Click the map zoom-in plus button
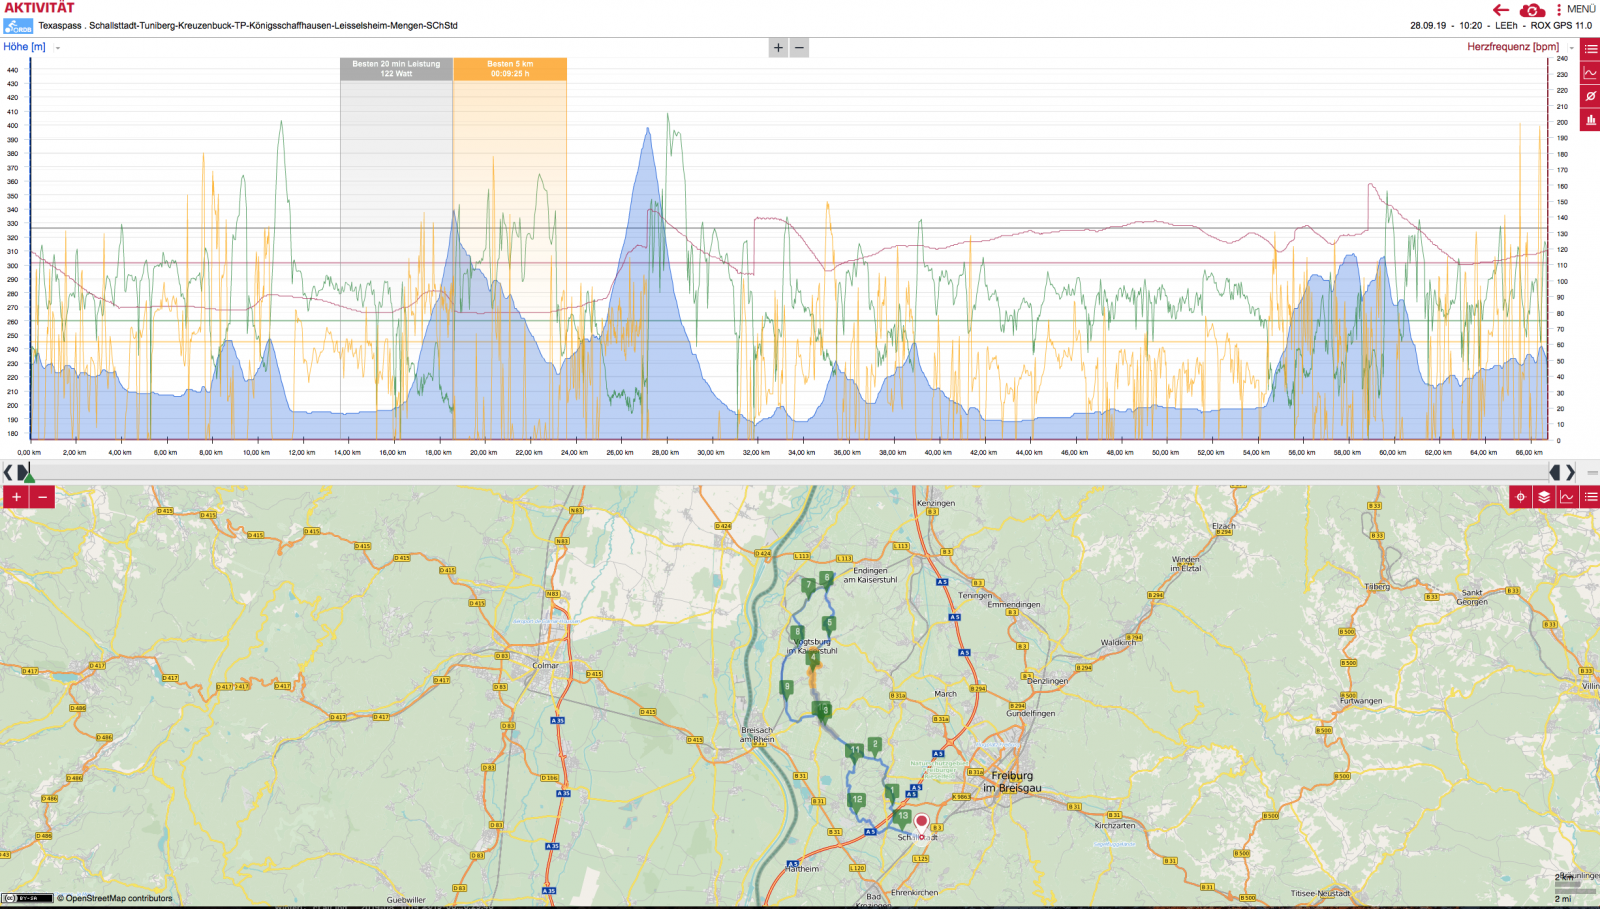 click(16, 497)
